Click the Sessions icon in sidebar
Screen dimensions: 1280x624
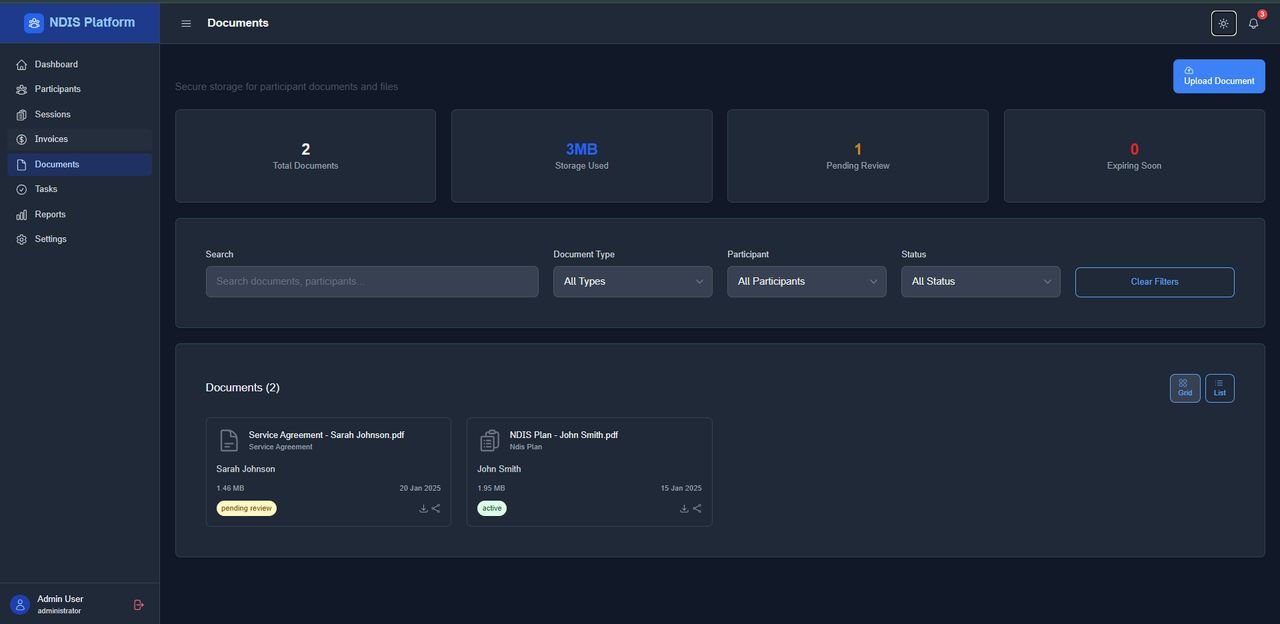(x=22, y=114)
